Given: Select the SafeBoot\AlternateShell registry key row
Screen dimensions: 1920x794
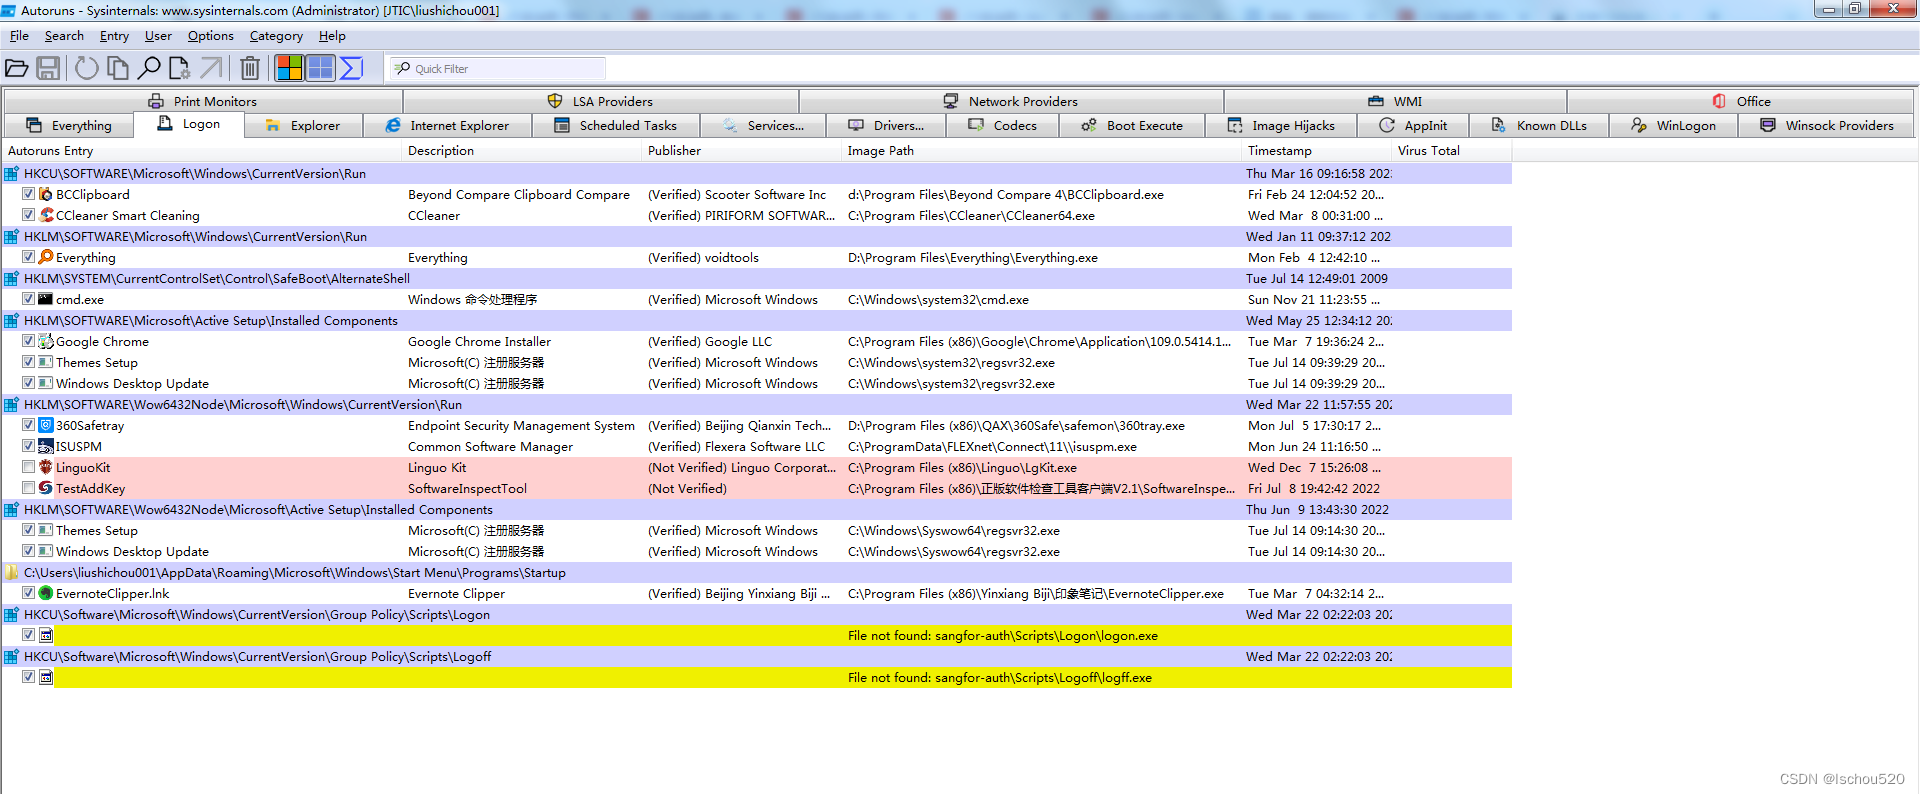Looking at the screenshot, I should 757,278.
